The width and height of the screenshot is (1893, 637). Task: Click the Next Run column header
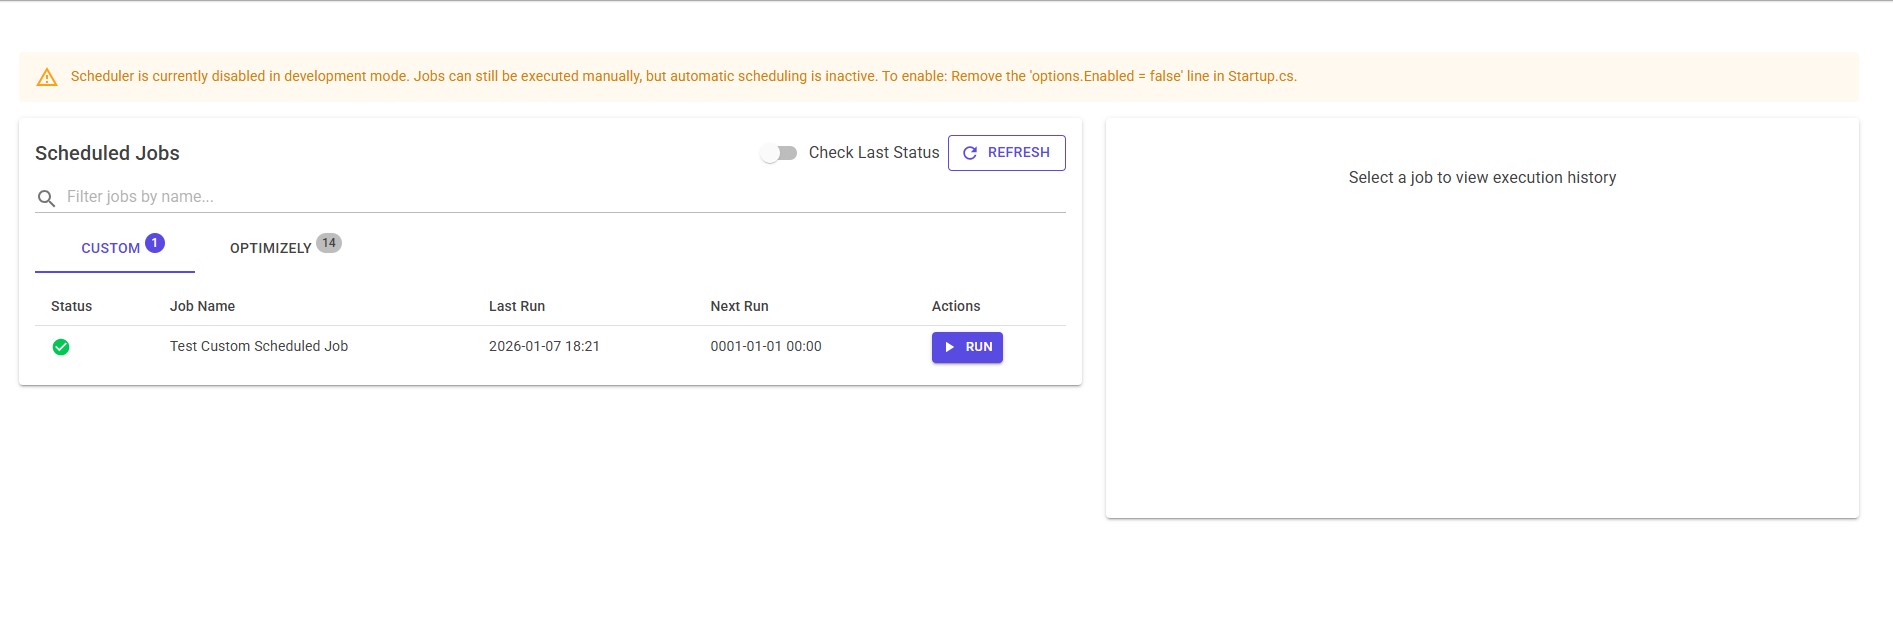pyautogui.click(x=739, y=306)
